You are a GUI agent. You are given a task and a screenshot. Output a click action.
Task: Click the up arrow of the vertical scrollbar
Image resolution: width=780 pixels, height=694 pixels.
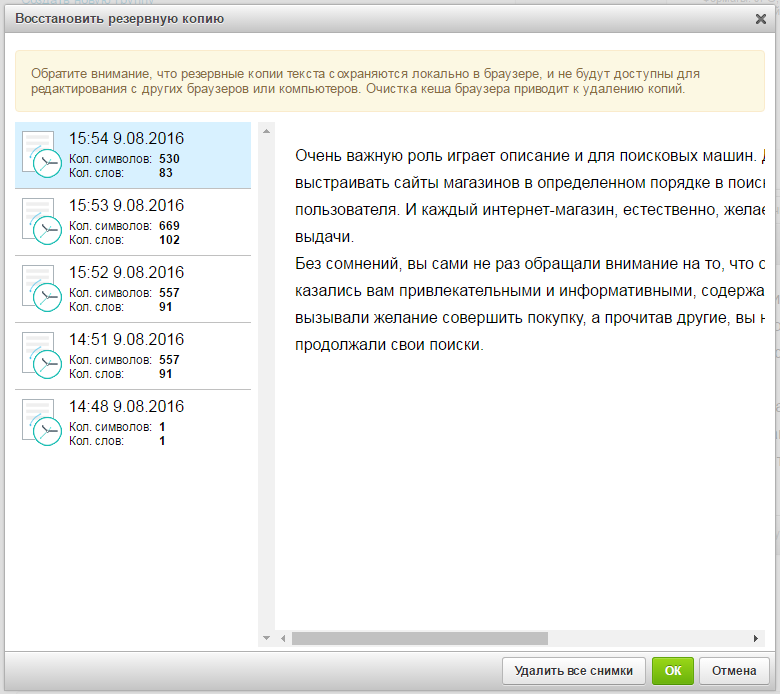266,130
